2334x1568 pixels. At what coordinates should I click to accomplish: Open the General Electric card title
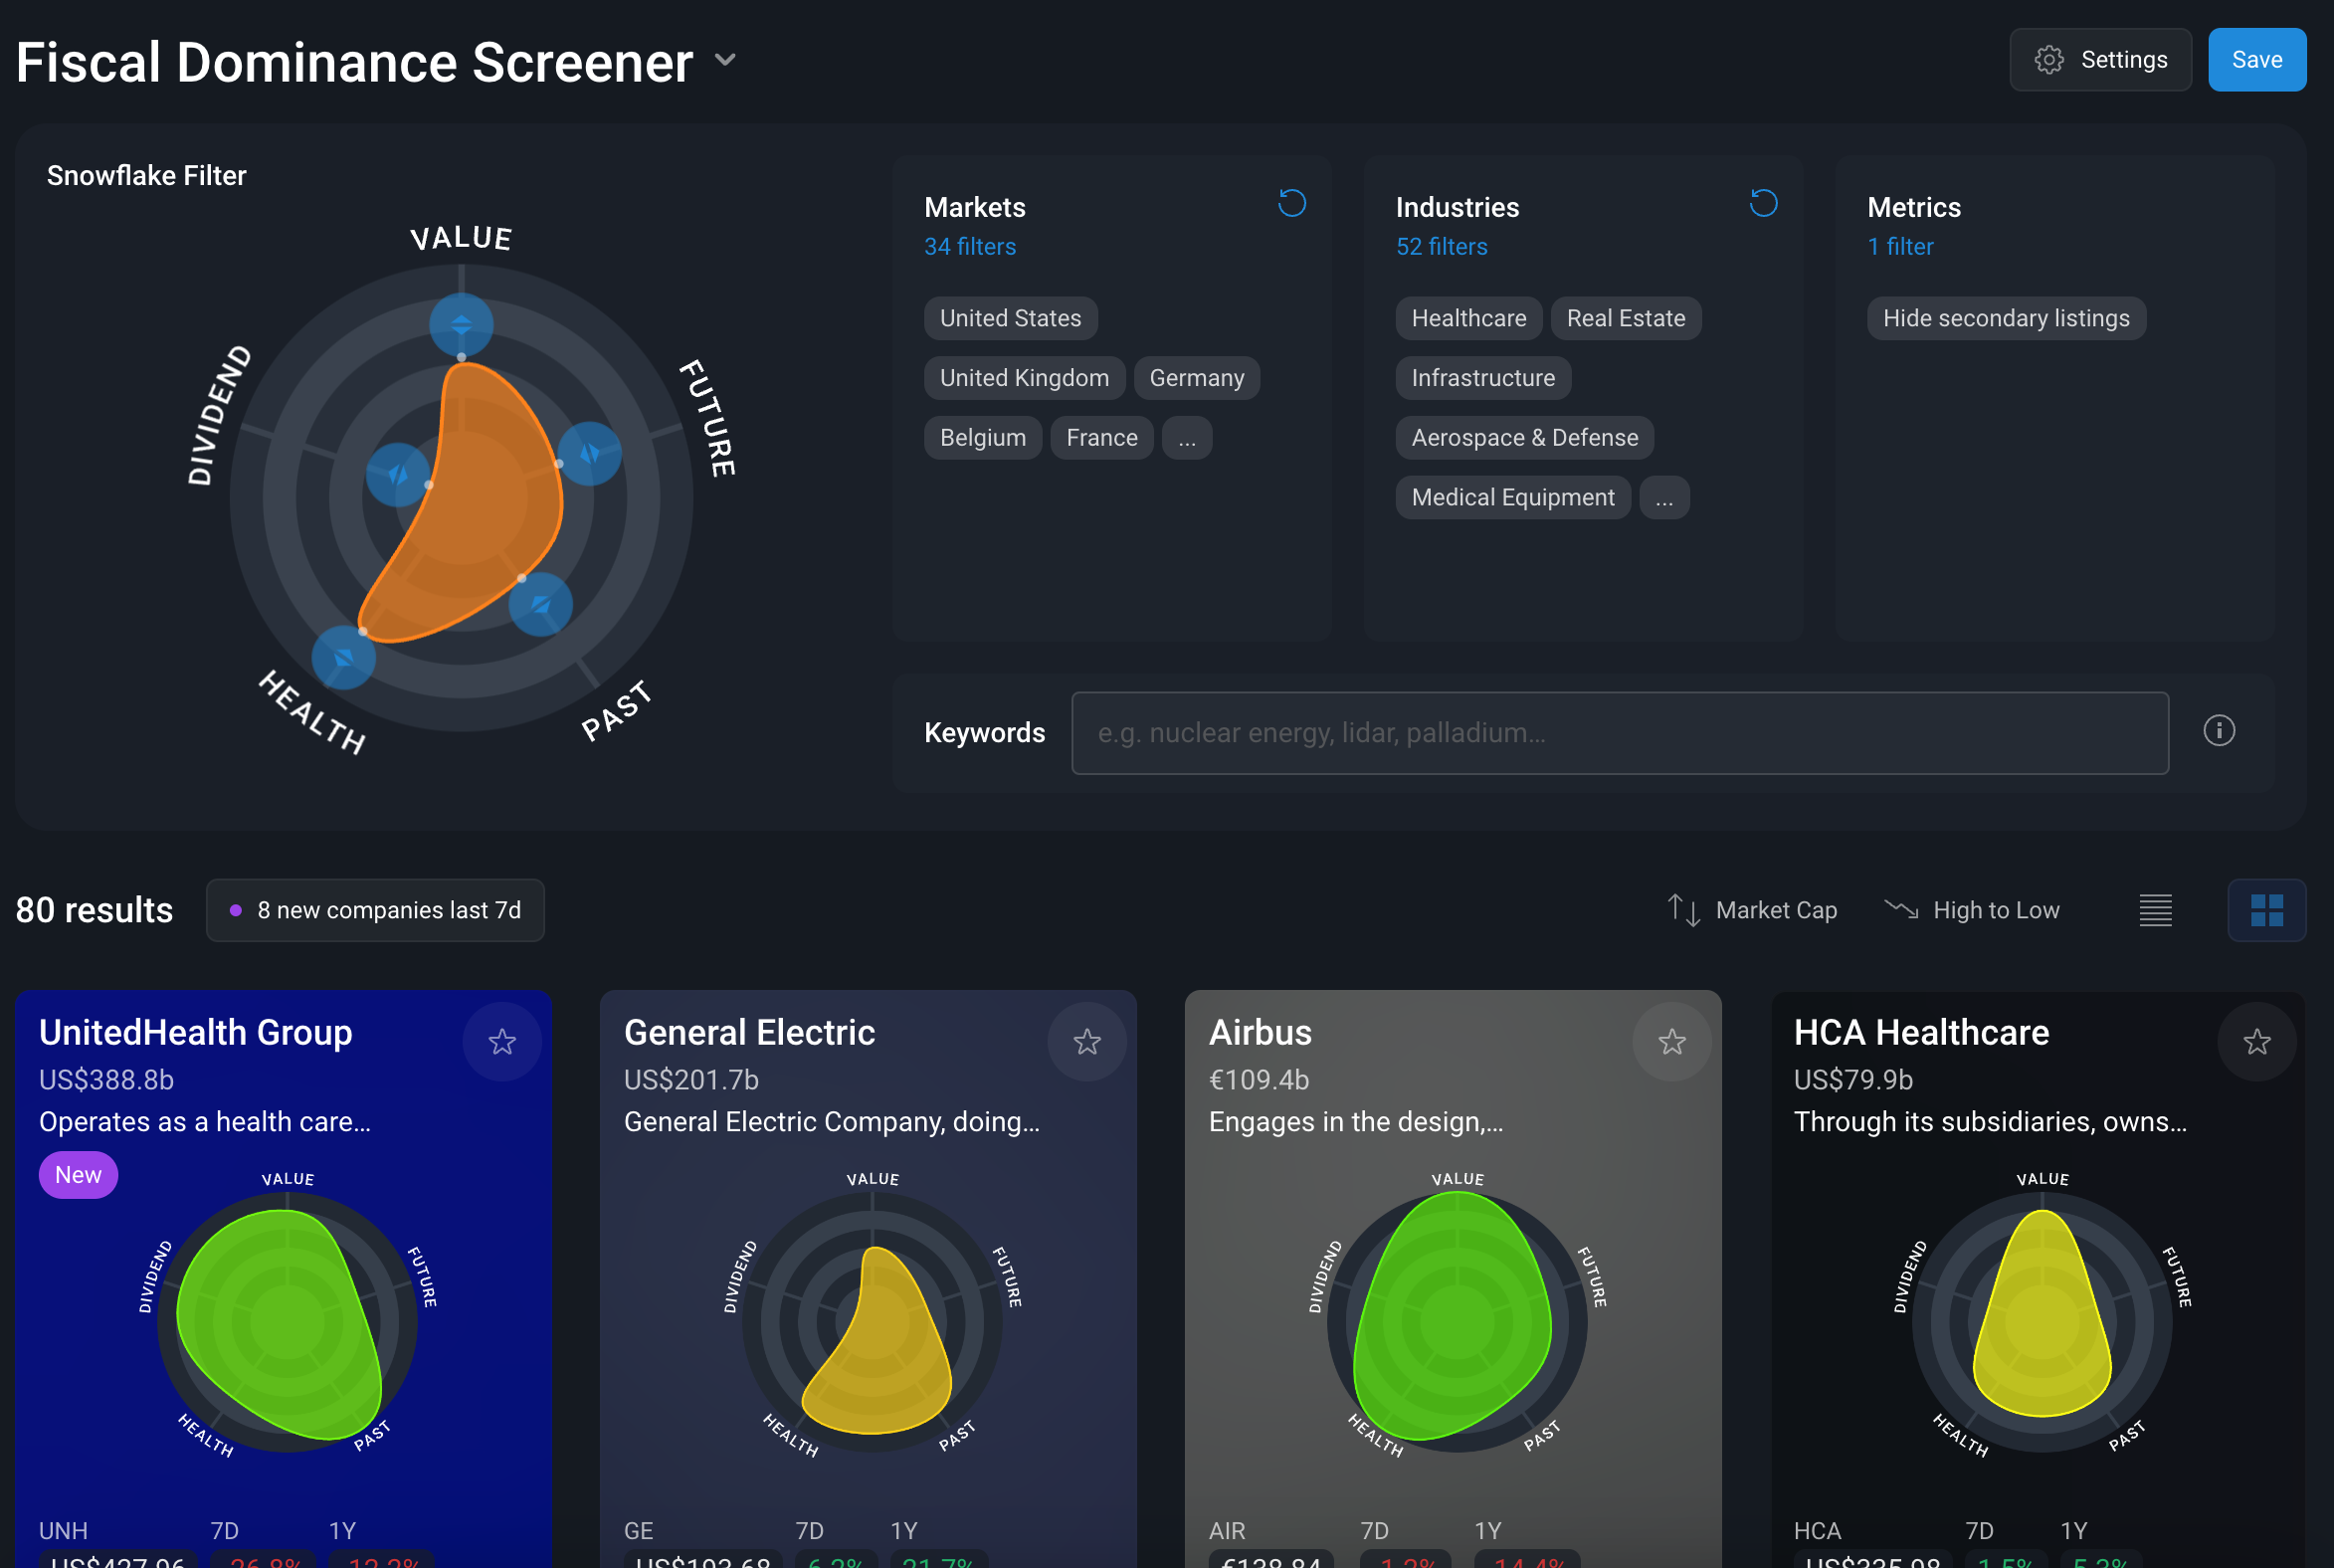click(x=749, y=1032)
